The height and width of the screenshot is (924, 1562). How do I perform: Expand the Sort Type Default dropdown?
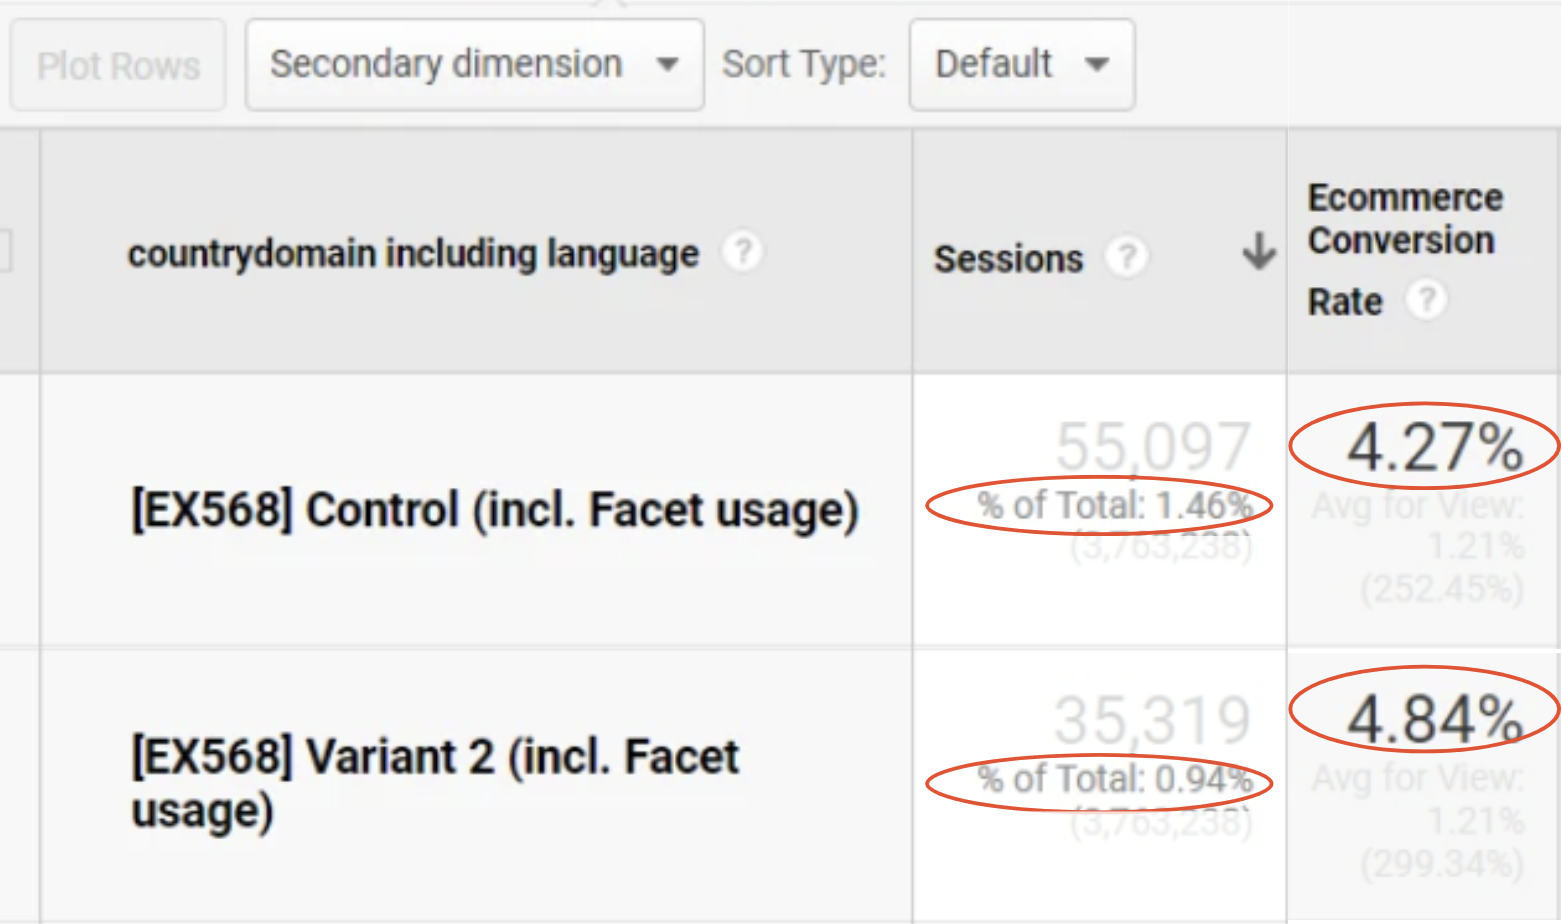pyautogui.click(x=1021, y=65)
